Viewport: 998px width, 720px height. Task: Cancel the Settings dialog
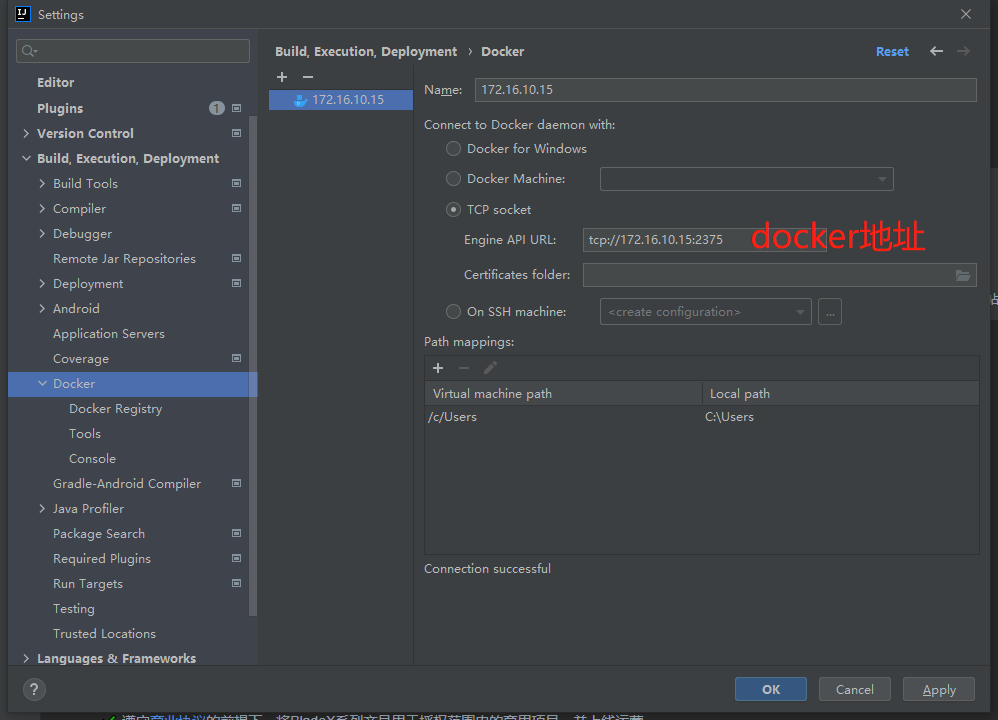(x=854, y=689)
